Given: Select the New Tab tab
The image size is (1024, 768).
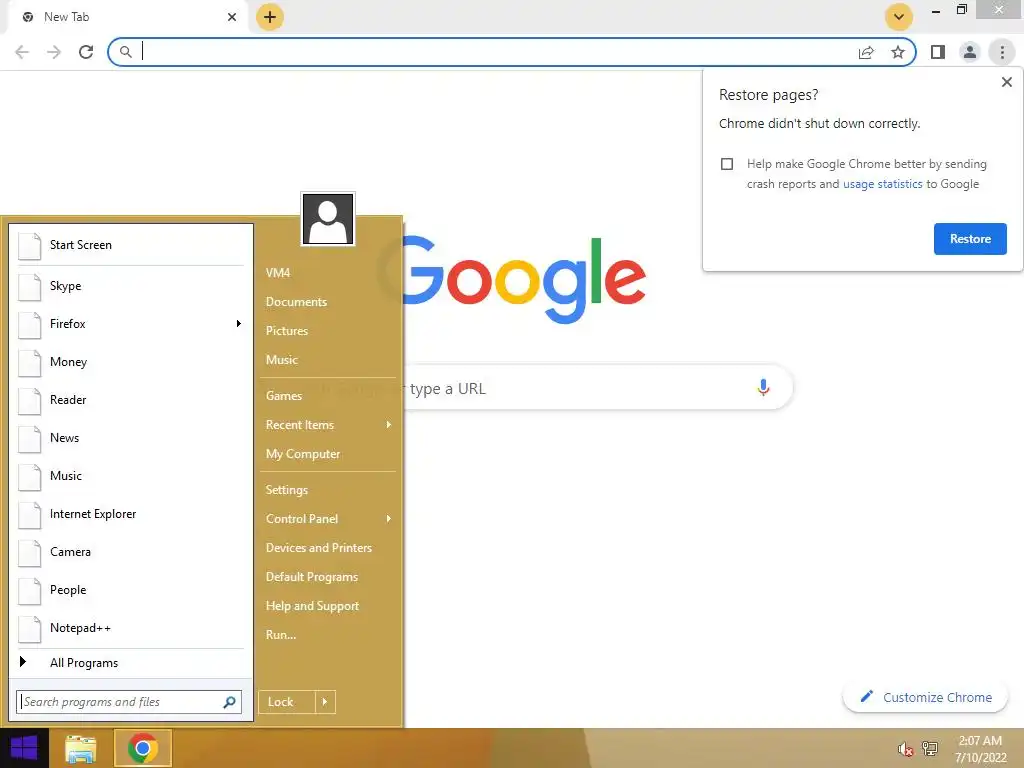Looking at the screenshot, I should point(127,17).
